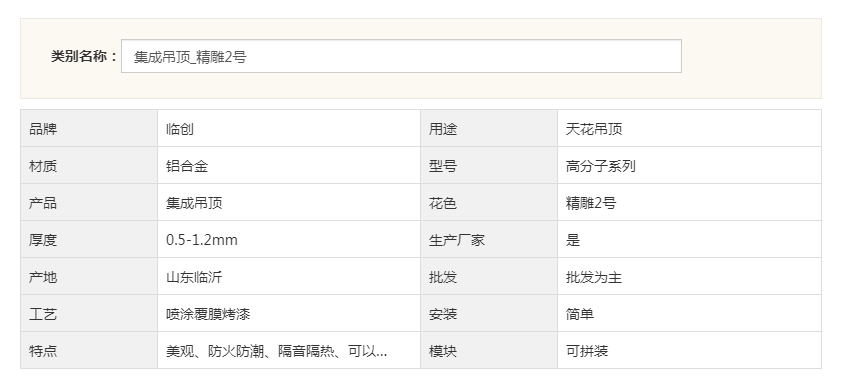Screen dimensions: 844x381
Task: Click the 特点 label cell
Action: tap(89, 351)
